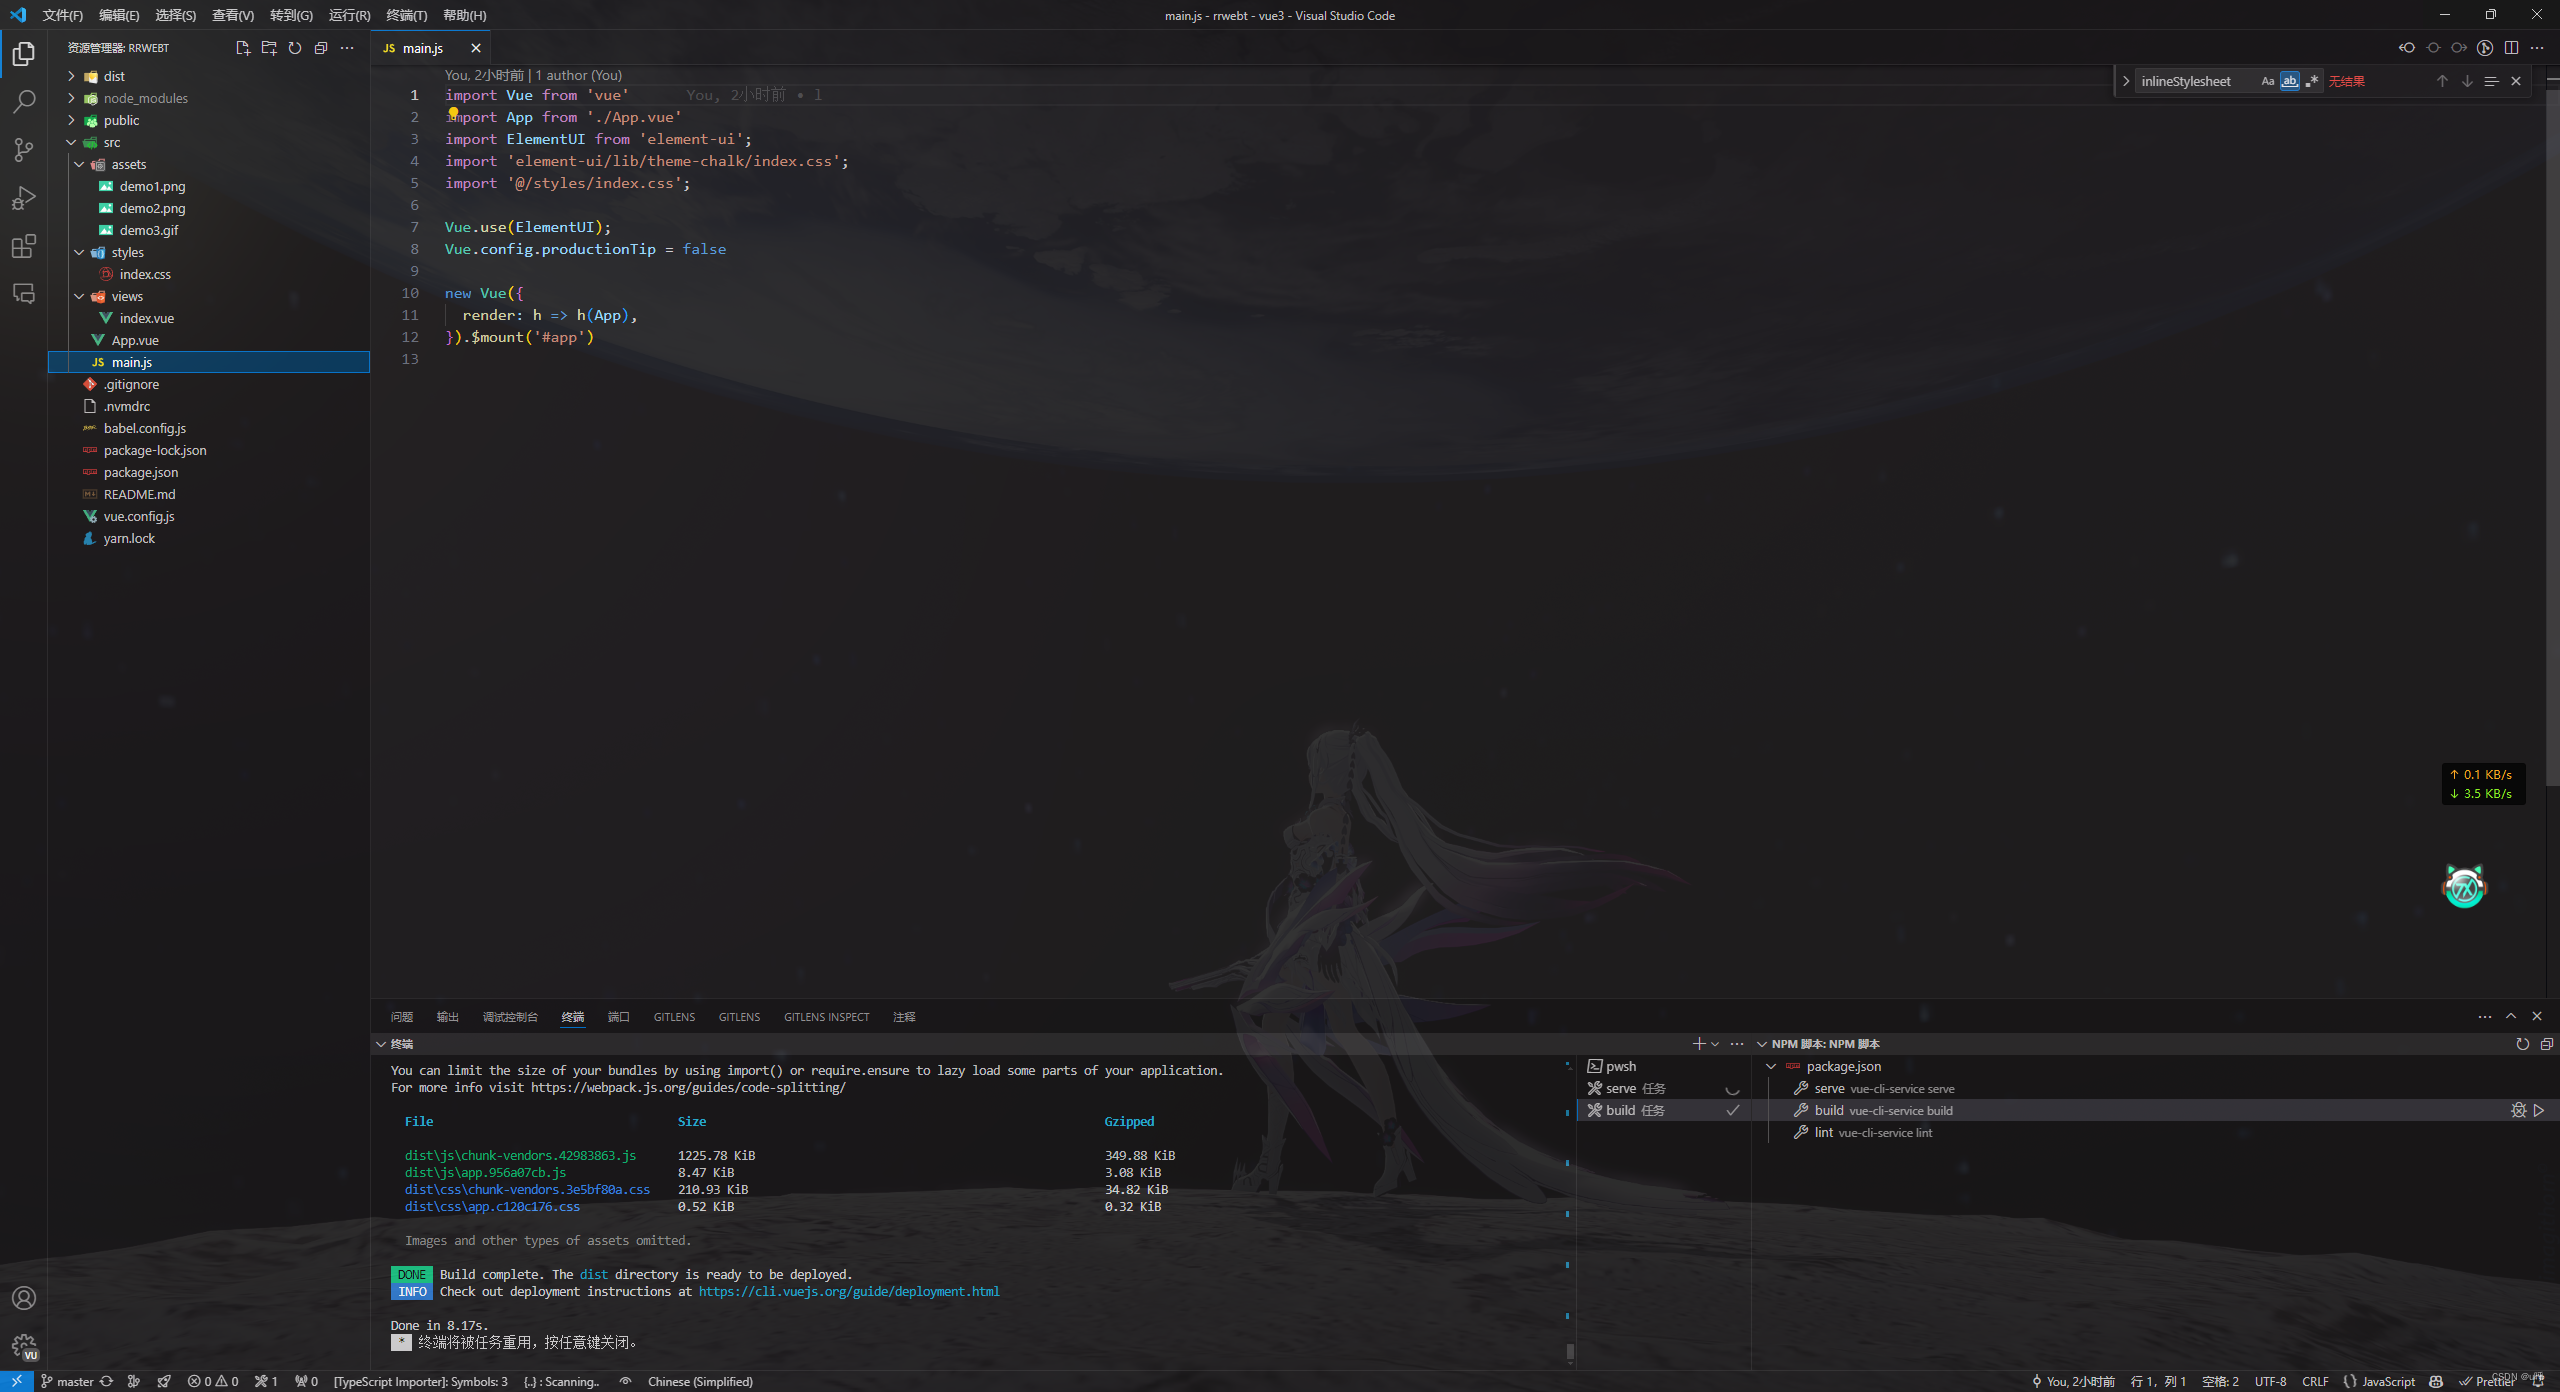Toggle Match Case in find widget
The height and width of the screenshot is (1392, 2560).
(x=2267, y=81)
